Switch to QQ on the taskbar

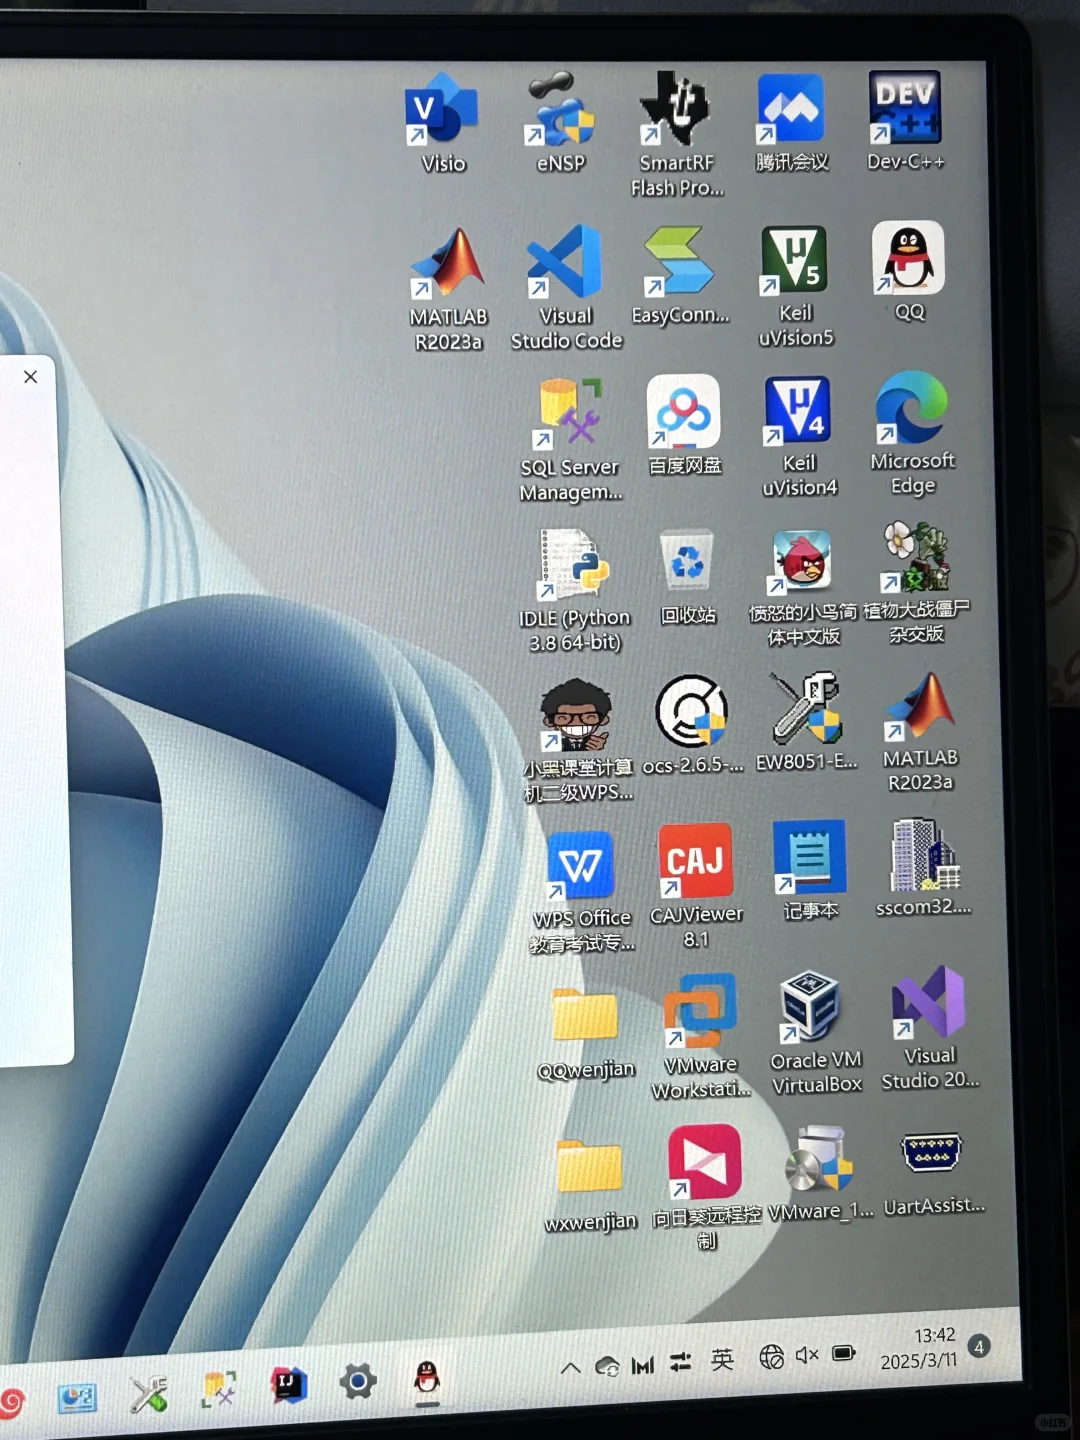[427, 1378]
